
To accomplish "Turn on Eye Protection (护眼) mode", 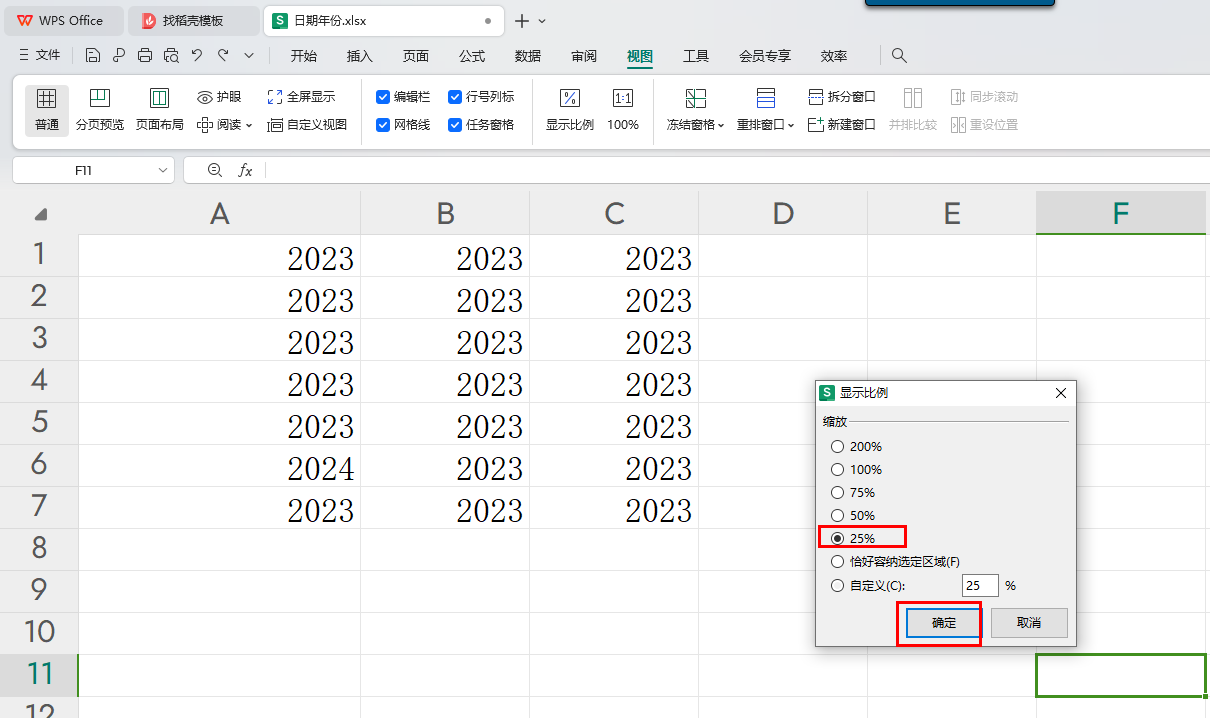I will point(219,97).
